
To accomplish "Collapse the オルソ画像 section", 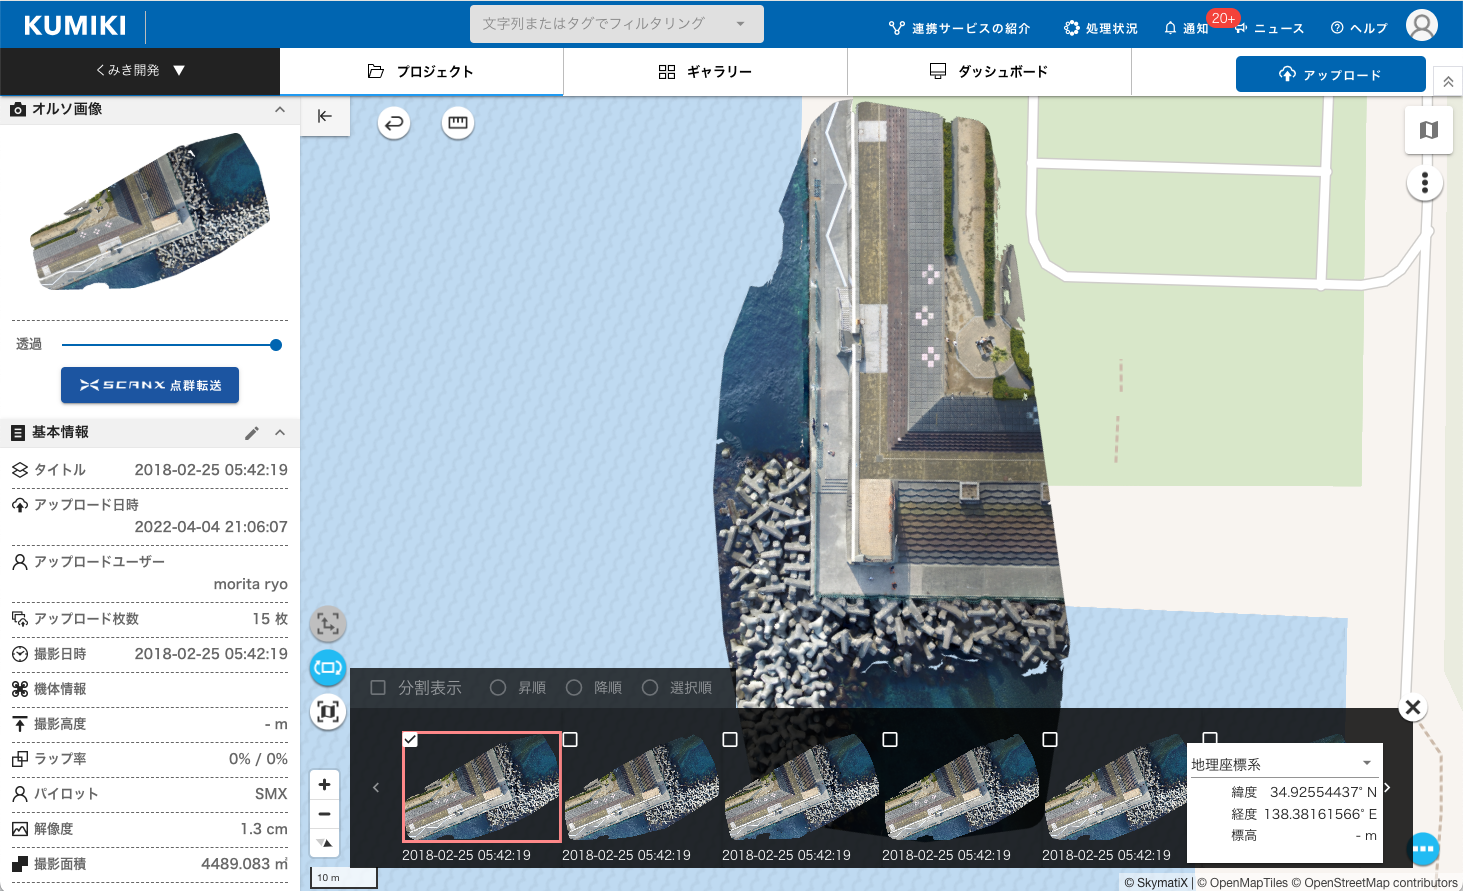I will click(x=280, y=109).
